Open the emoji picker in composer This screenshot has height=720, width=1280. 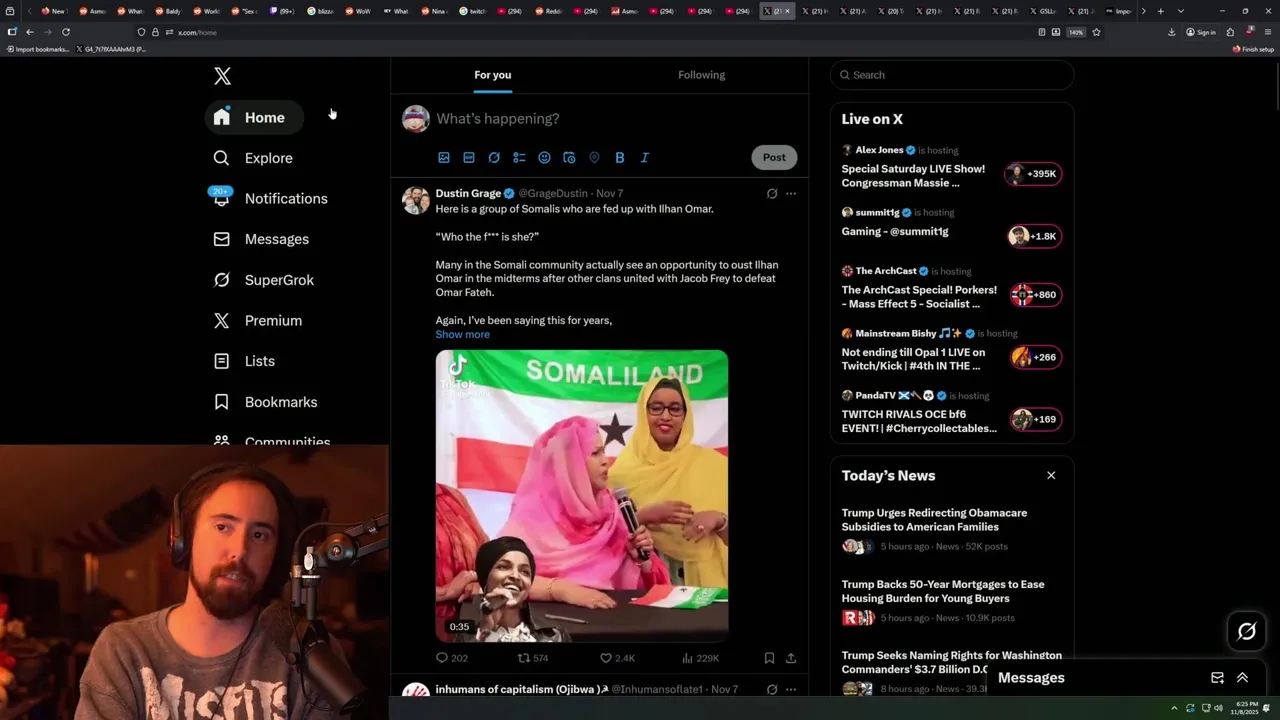544,158
